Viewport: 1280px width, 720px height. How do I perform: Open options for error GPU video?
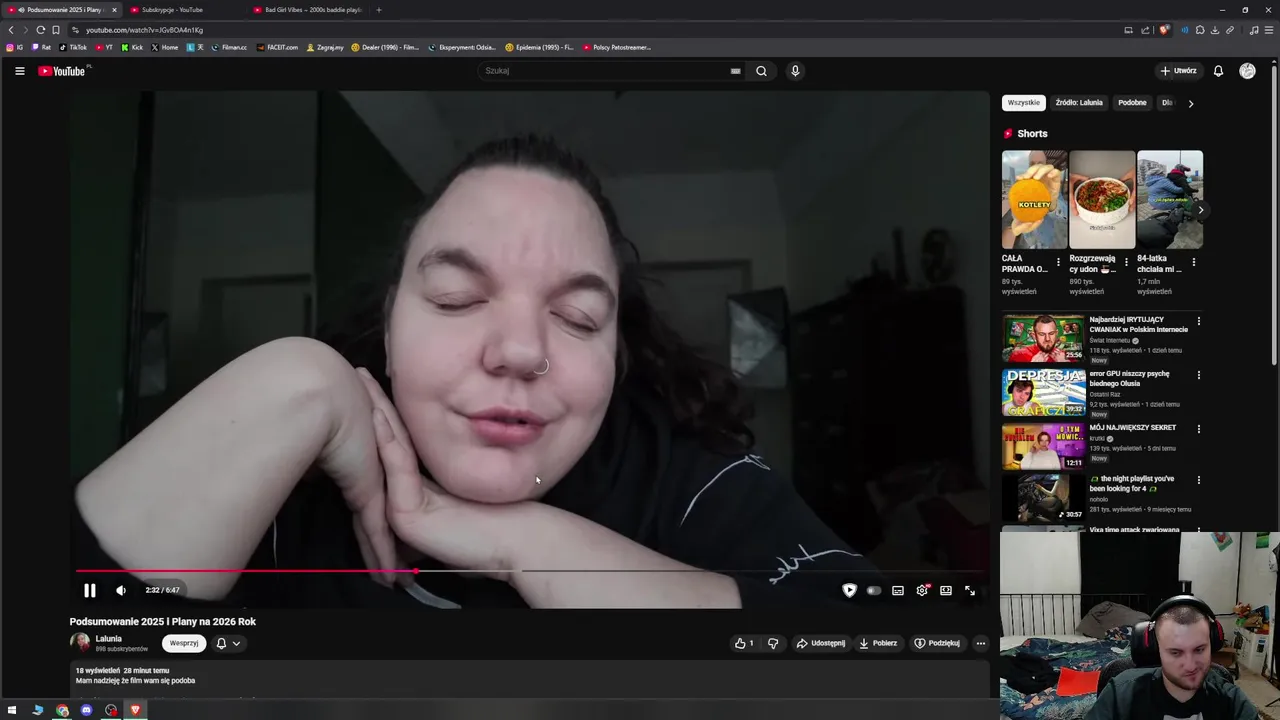point(1199,375)
